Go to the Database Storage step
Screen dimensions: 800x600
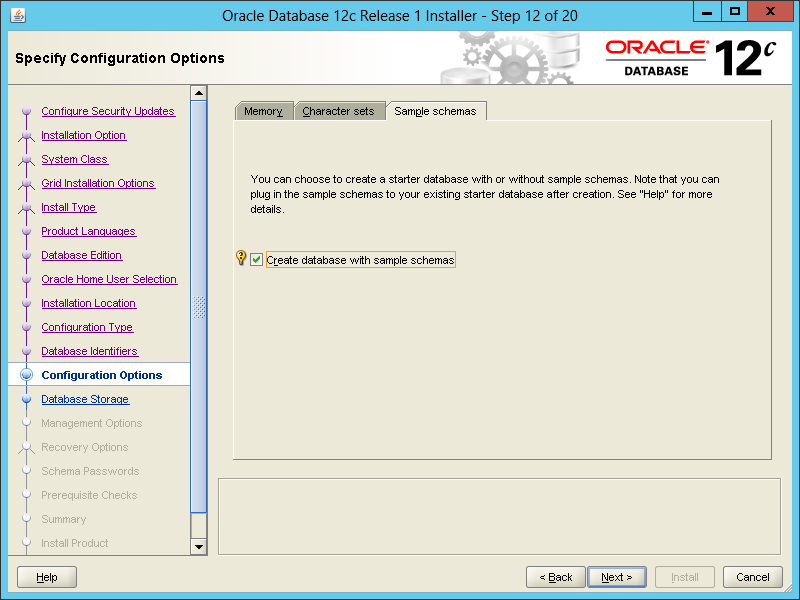[85, 399]
